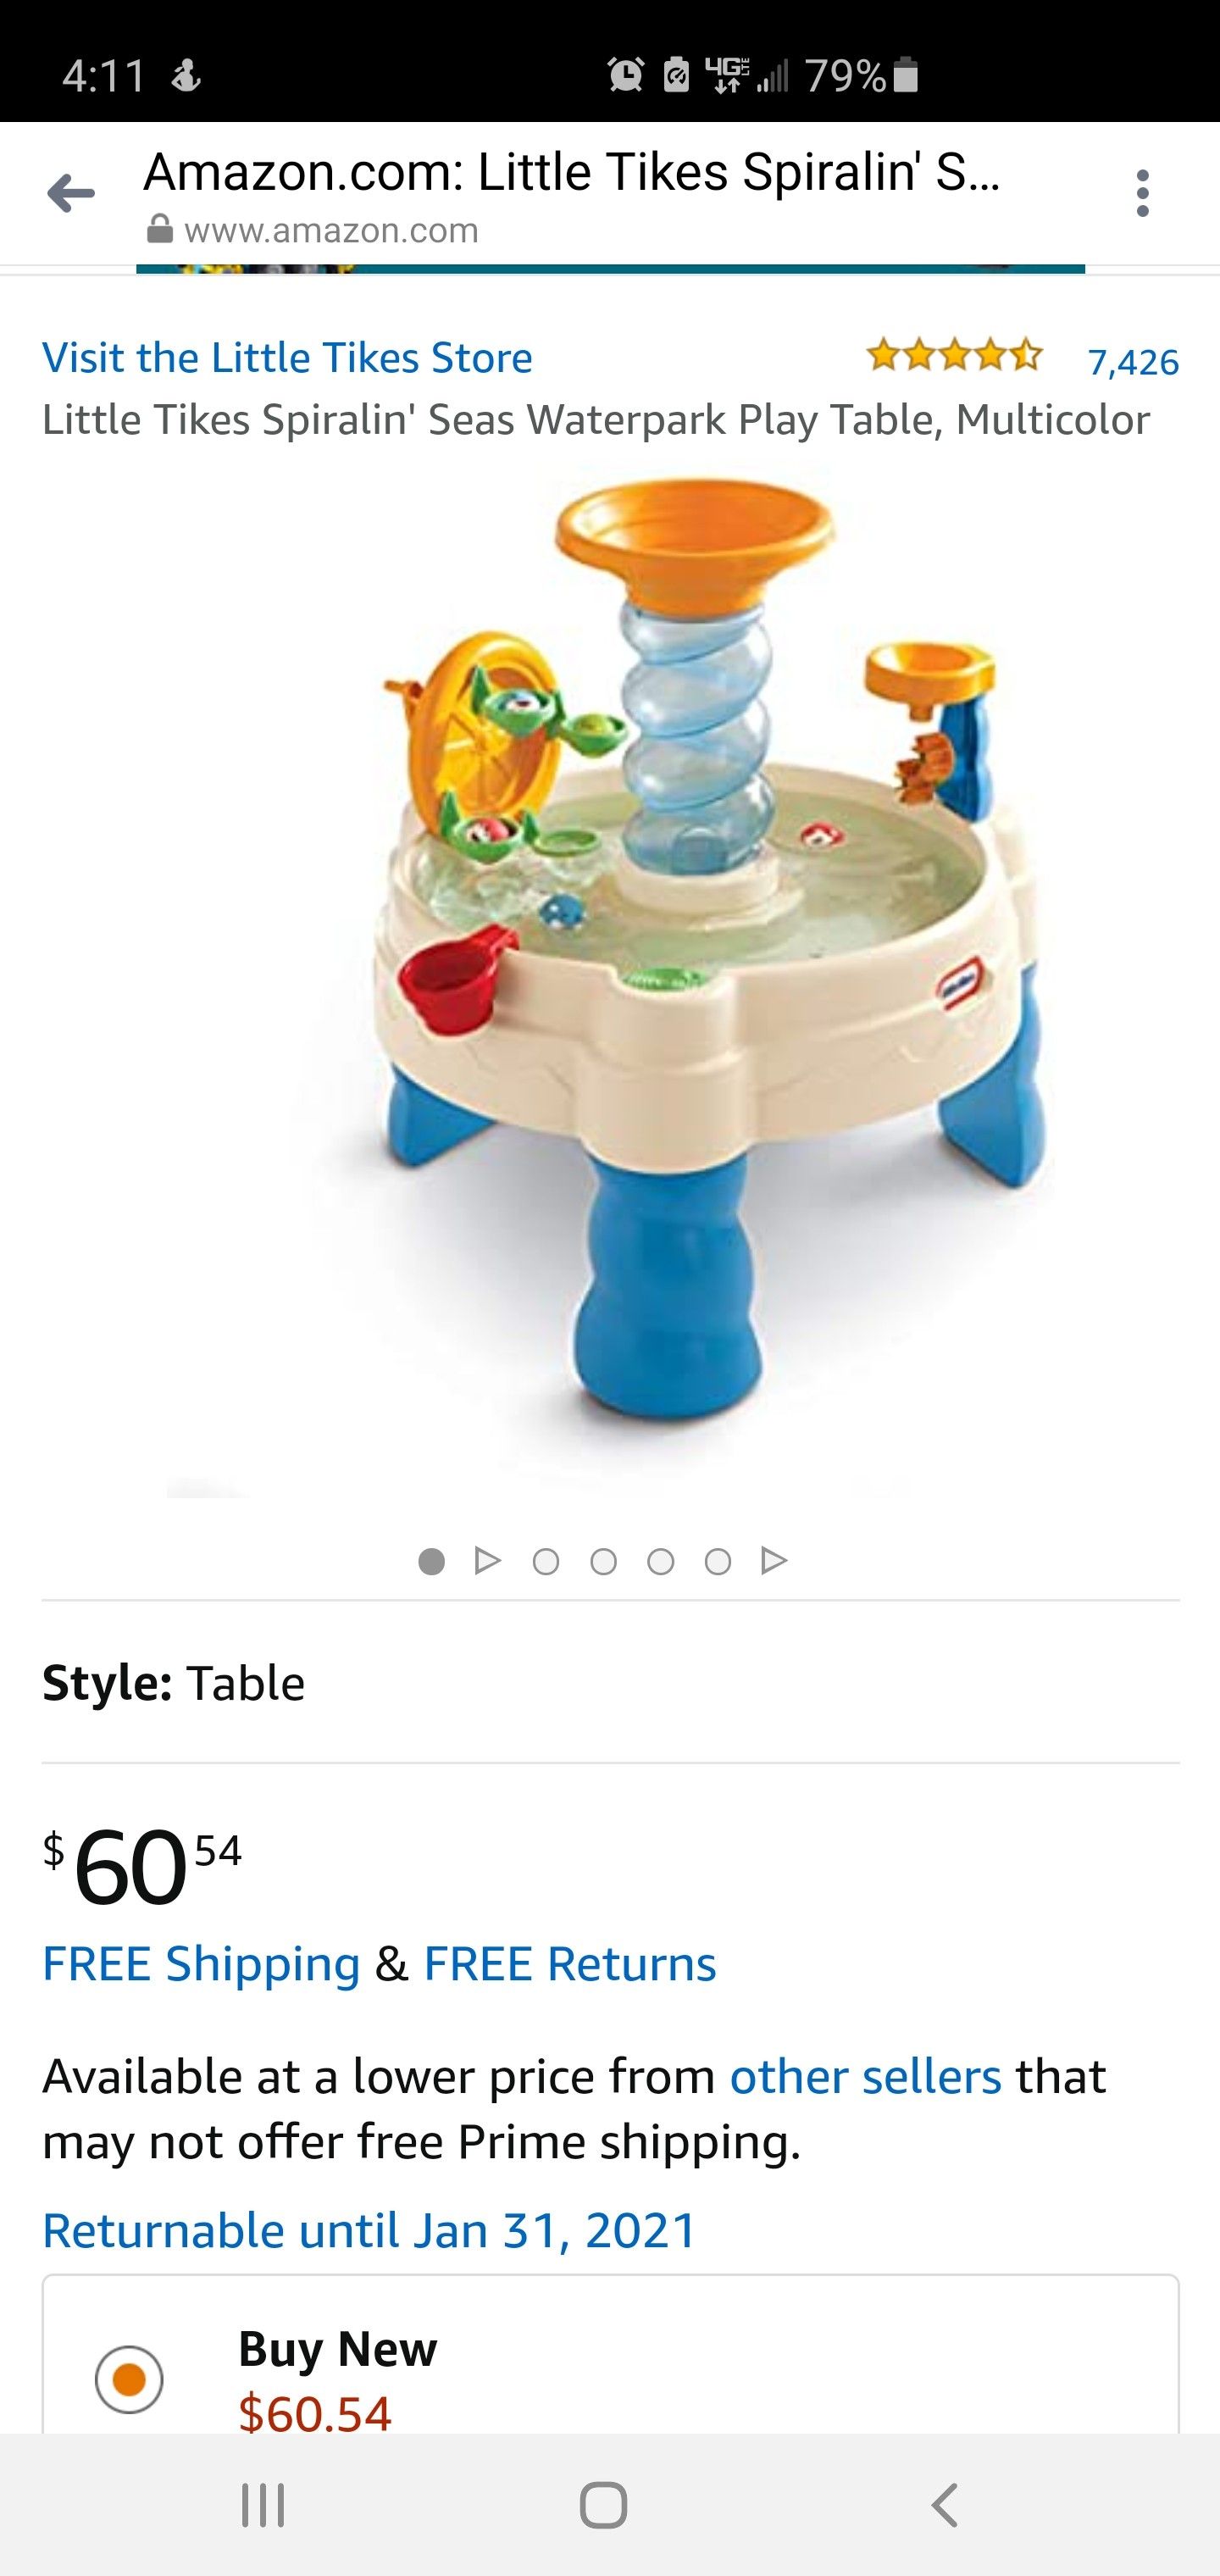Visit the Little Tikes Store link
The image size is (1220, 2576).
coord(287,358)
